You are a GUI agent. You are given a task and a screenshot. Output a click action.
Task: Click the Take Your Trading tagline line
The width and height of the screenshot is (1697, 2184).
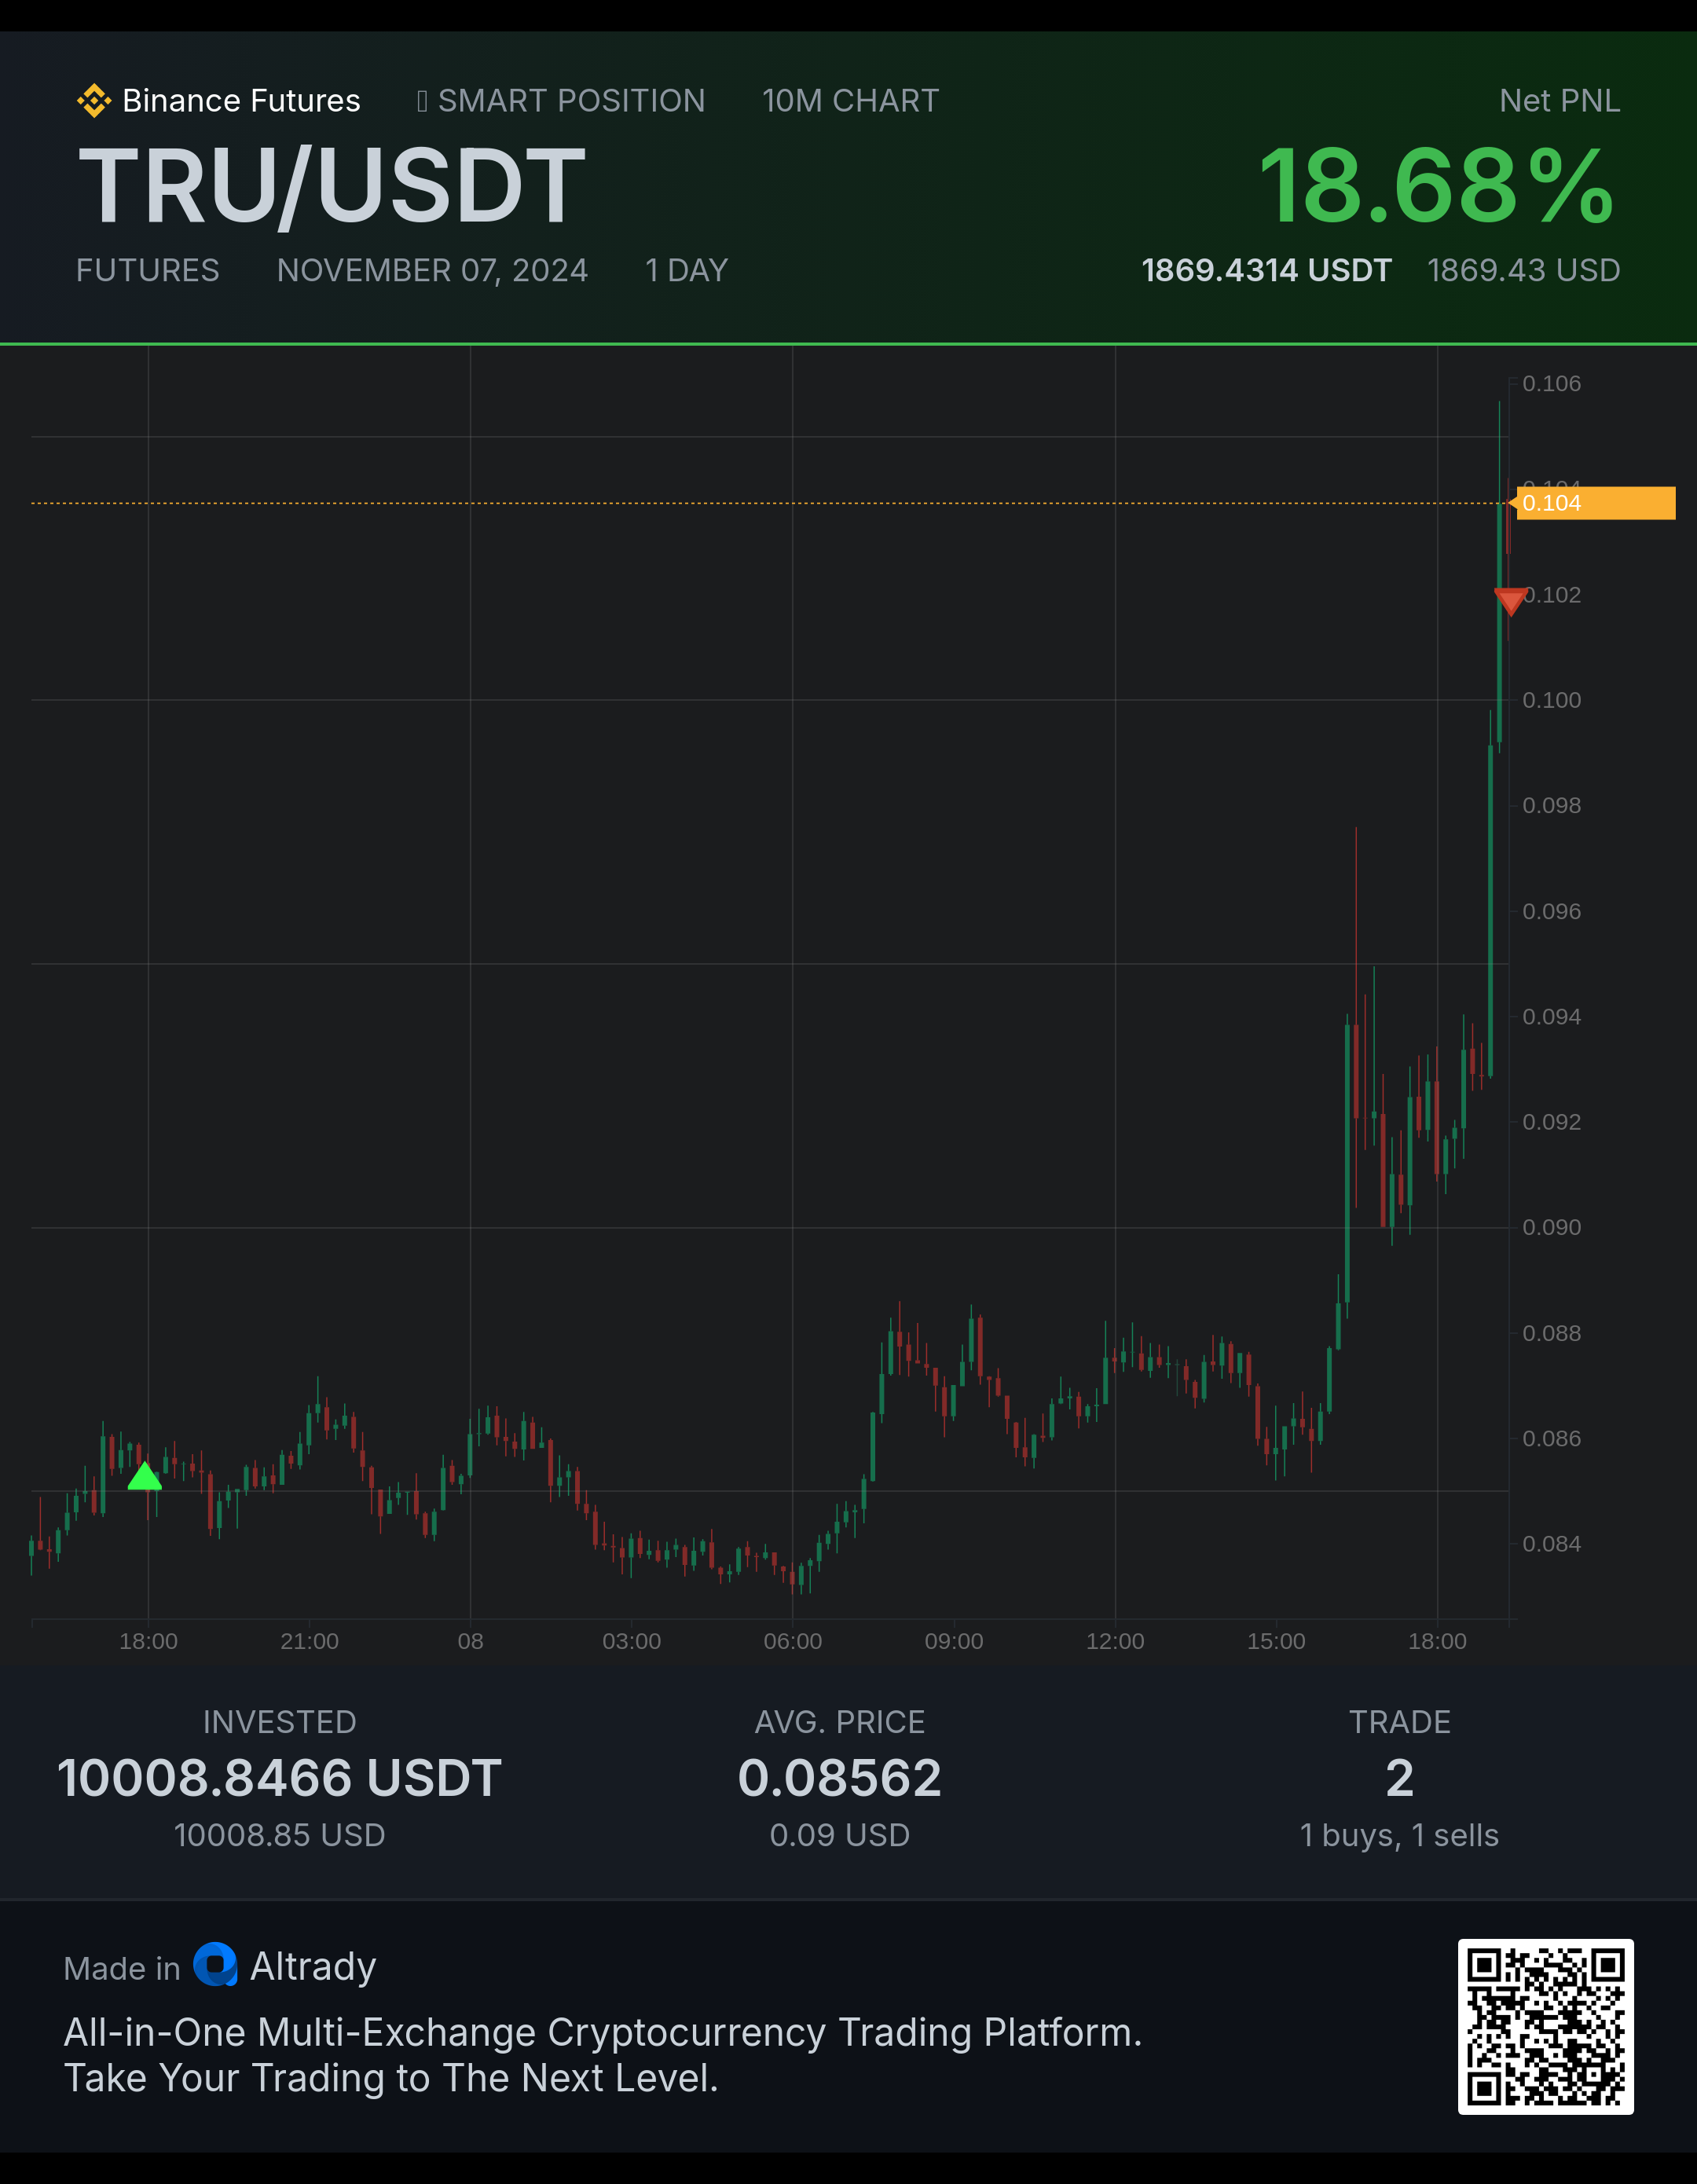[x=391, y=2078]
